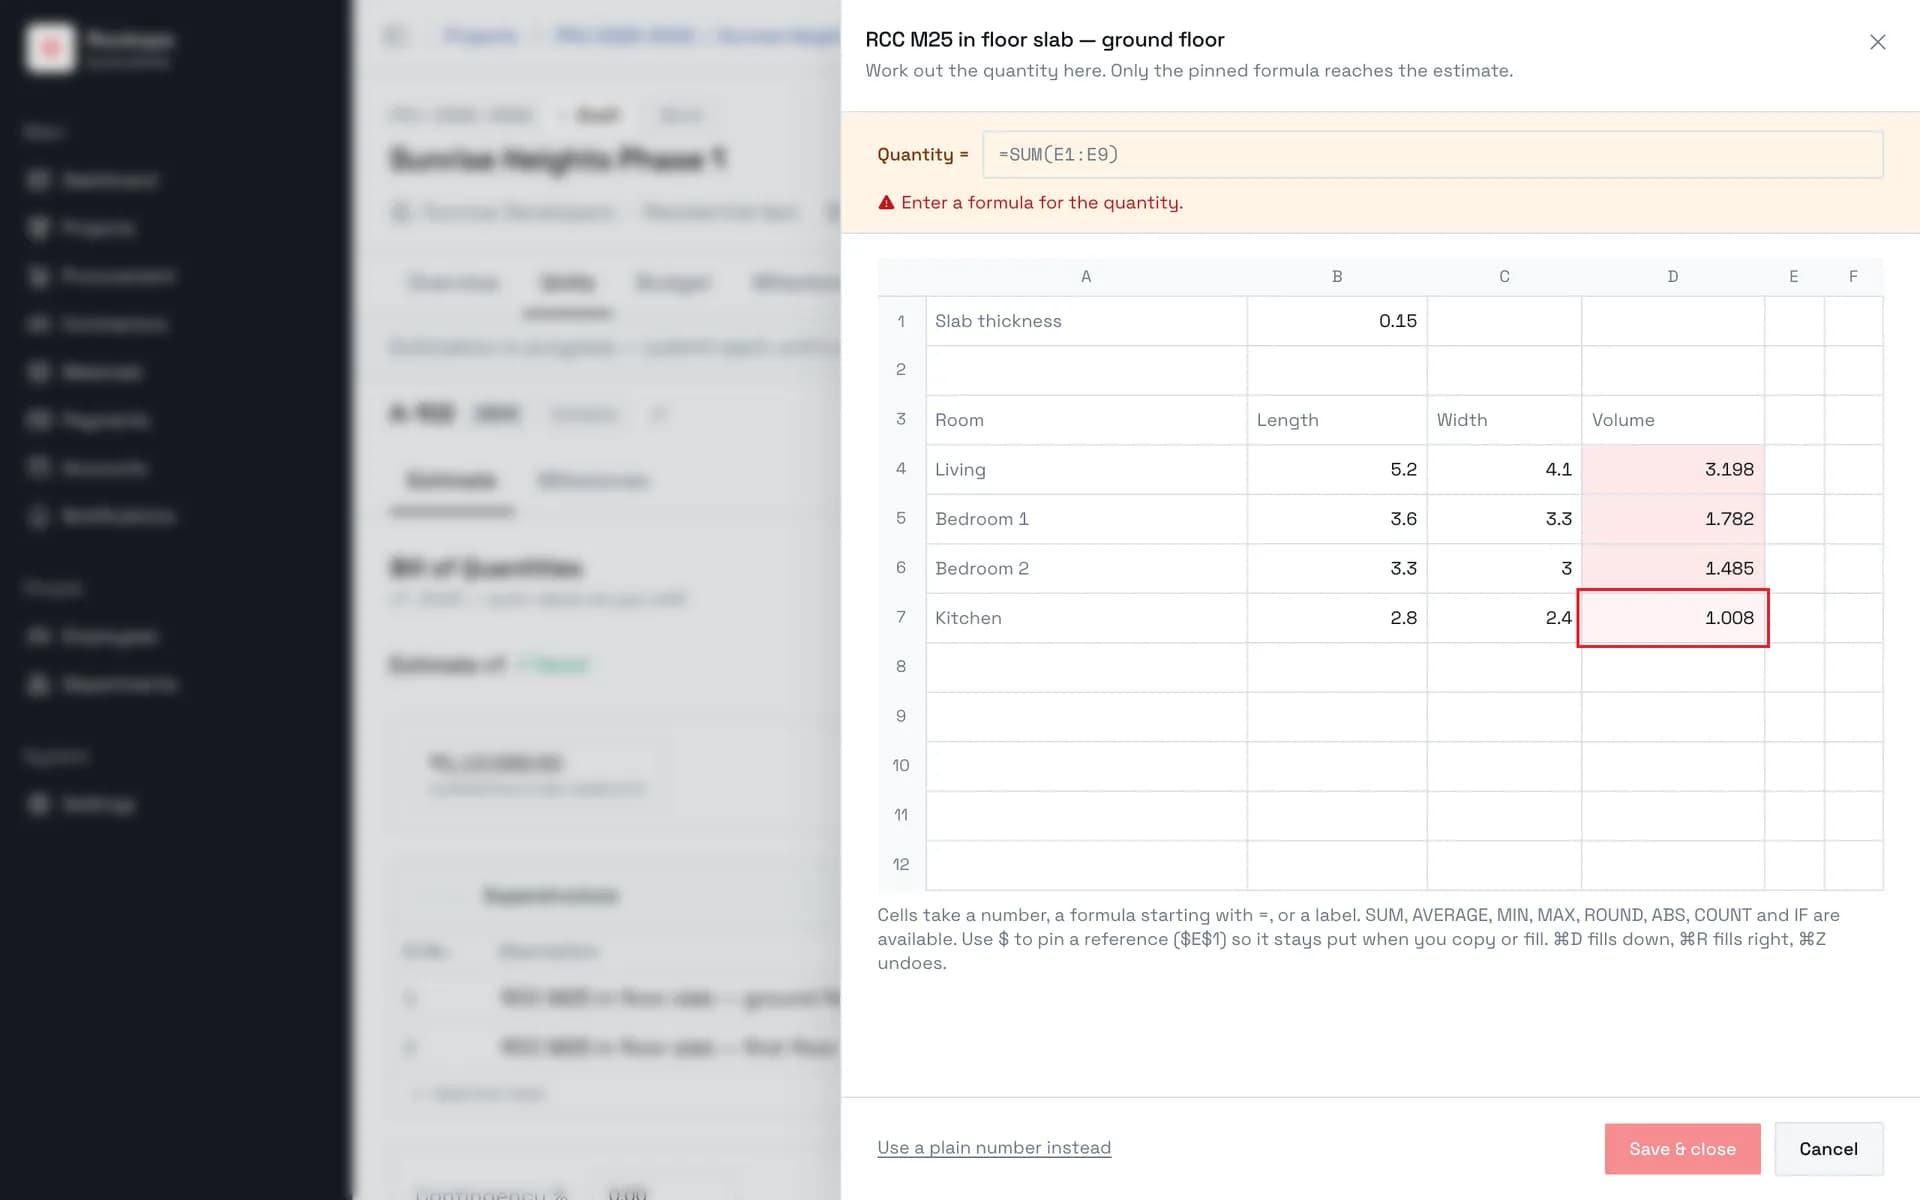Image resolution: width=1920 pixels, height=1200 pixels.
Task: Select the 'Bedroom 1' cell
Action: (1086, 519)
